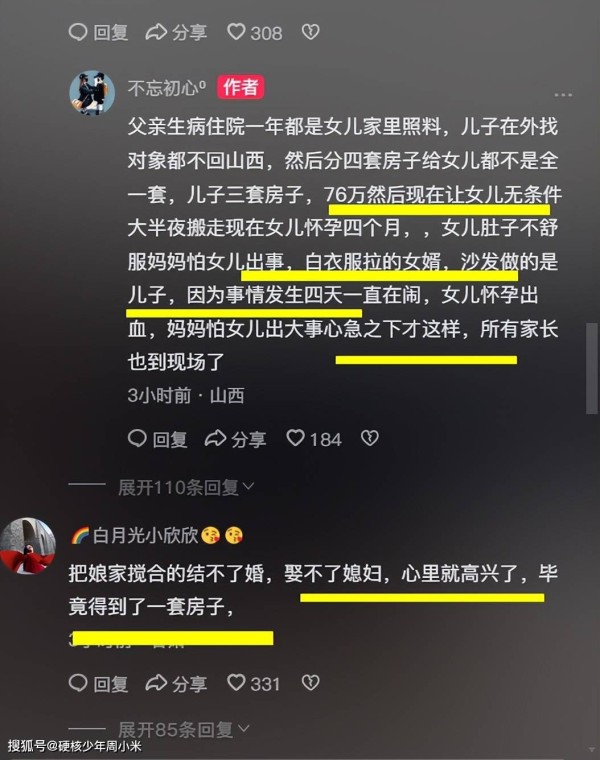600x760 pixels.
Task: Open 不忘初心 author's avatar
Action: pyautogui.click(x=92, y=93)
